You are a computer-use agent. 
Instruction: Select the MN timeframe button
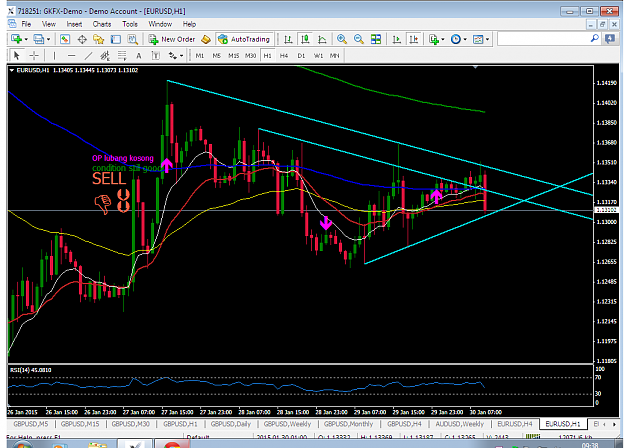tap(334, 55)
